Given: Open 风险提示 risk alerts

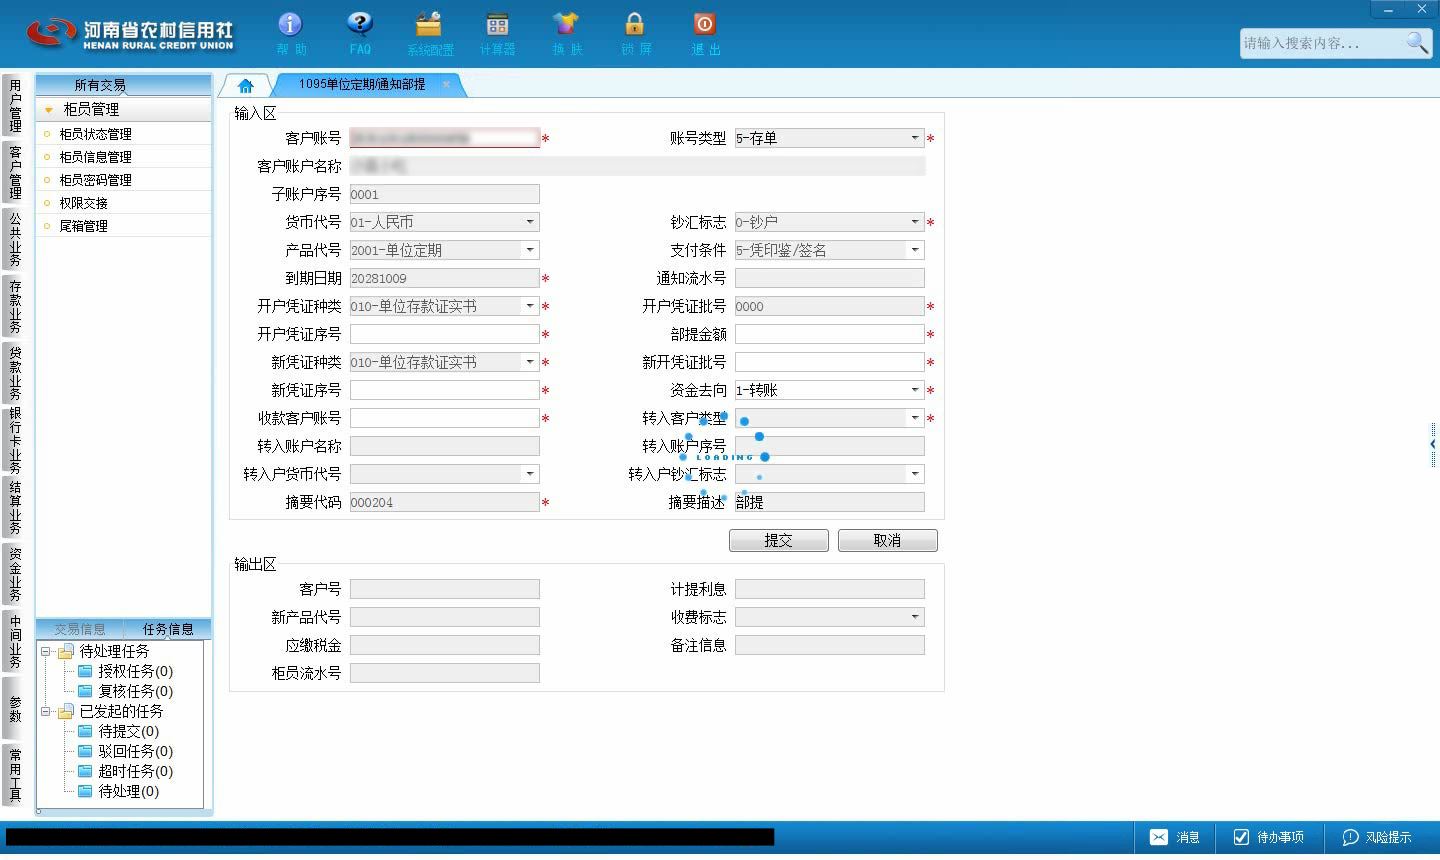Looking at the screenshot, I should [x=1377, y=837].
